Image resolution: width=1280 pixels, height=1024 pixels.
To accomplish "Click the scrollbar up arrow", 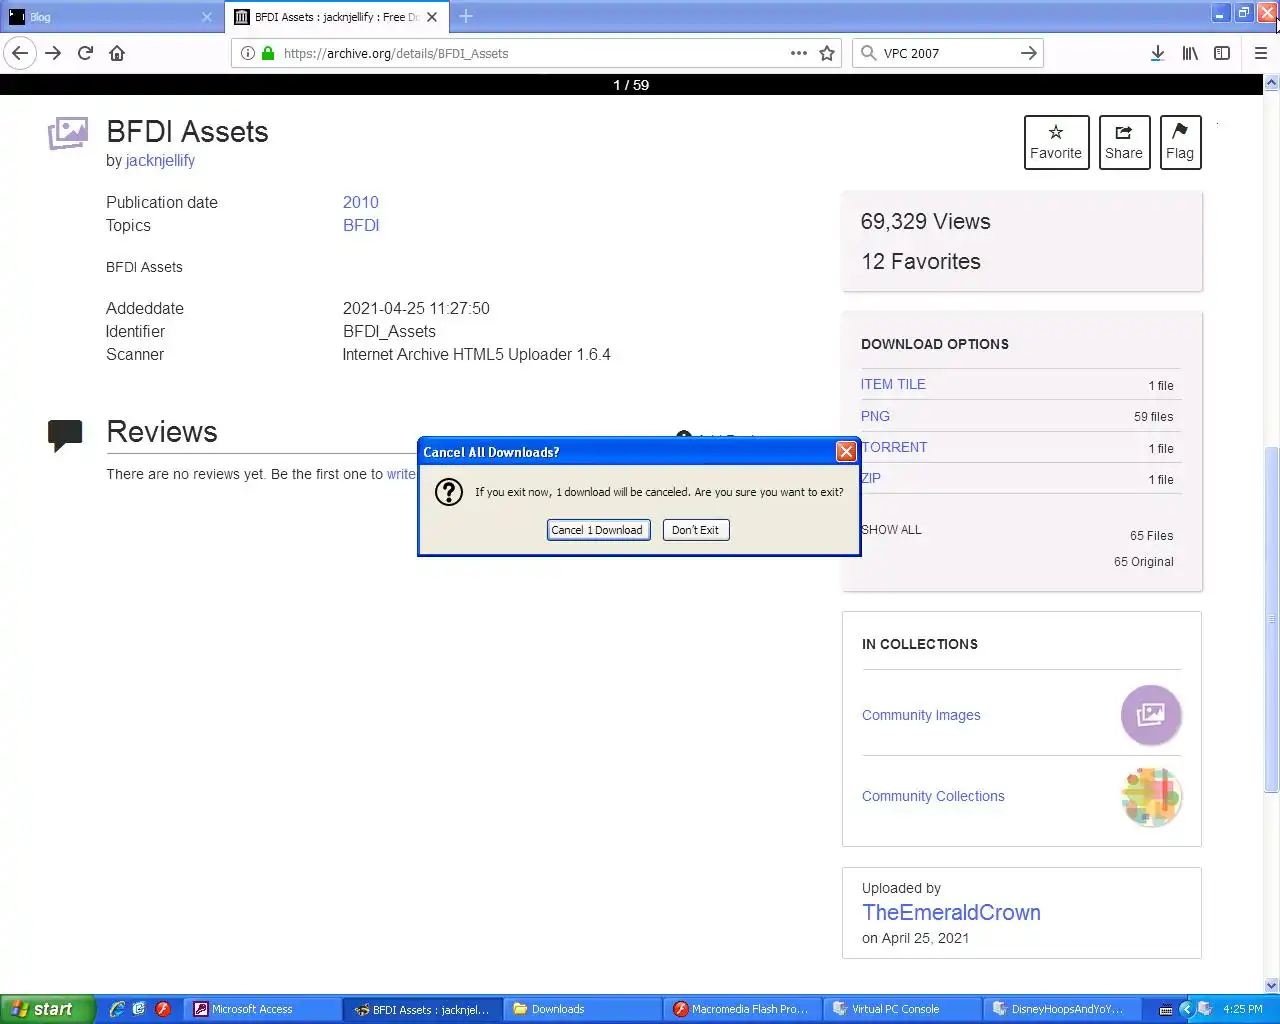I will click(x=1272, y=85).
